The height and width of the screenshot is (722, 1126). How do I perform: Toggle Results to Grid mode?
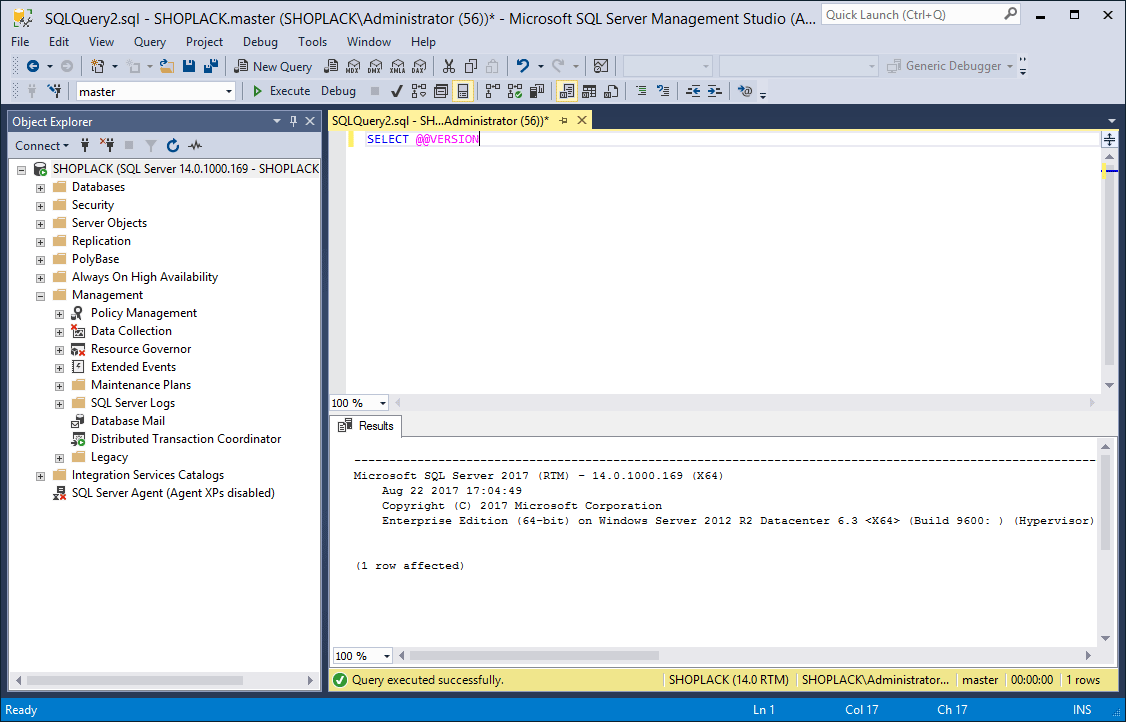click(589, 91)
